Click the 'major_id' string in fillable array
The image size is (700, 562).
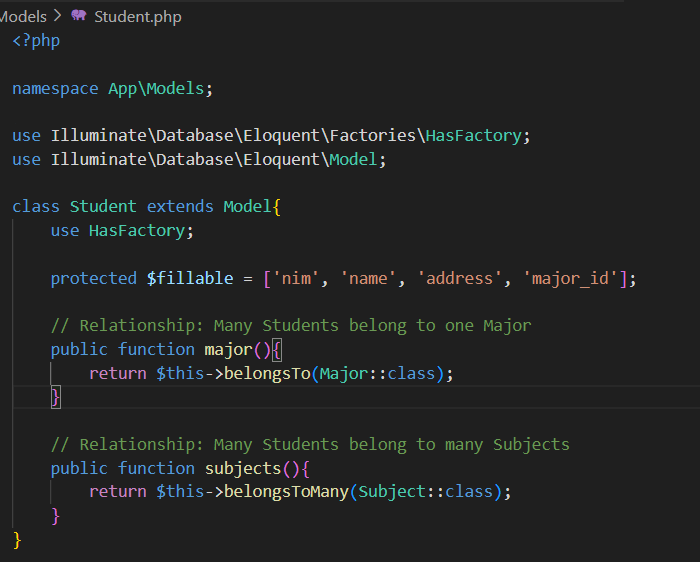pyautogui.click(x=567, y=278)
